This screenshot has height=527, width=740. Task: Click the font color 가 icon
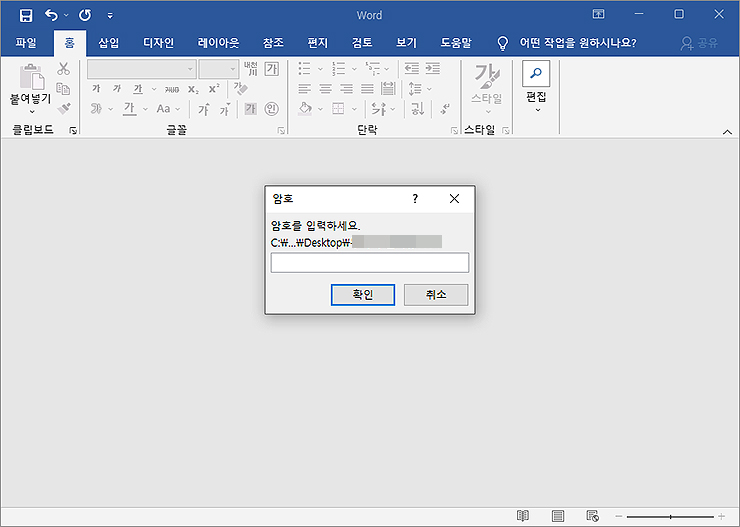click(x=129, y=109)
